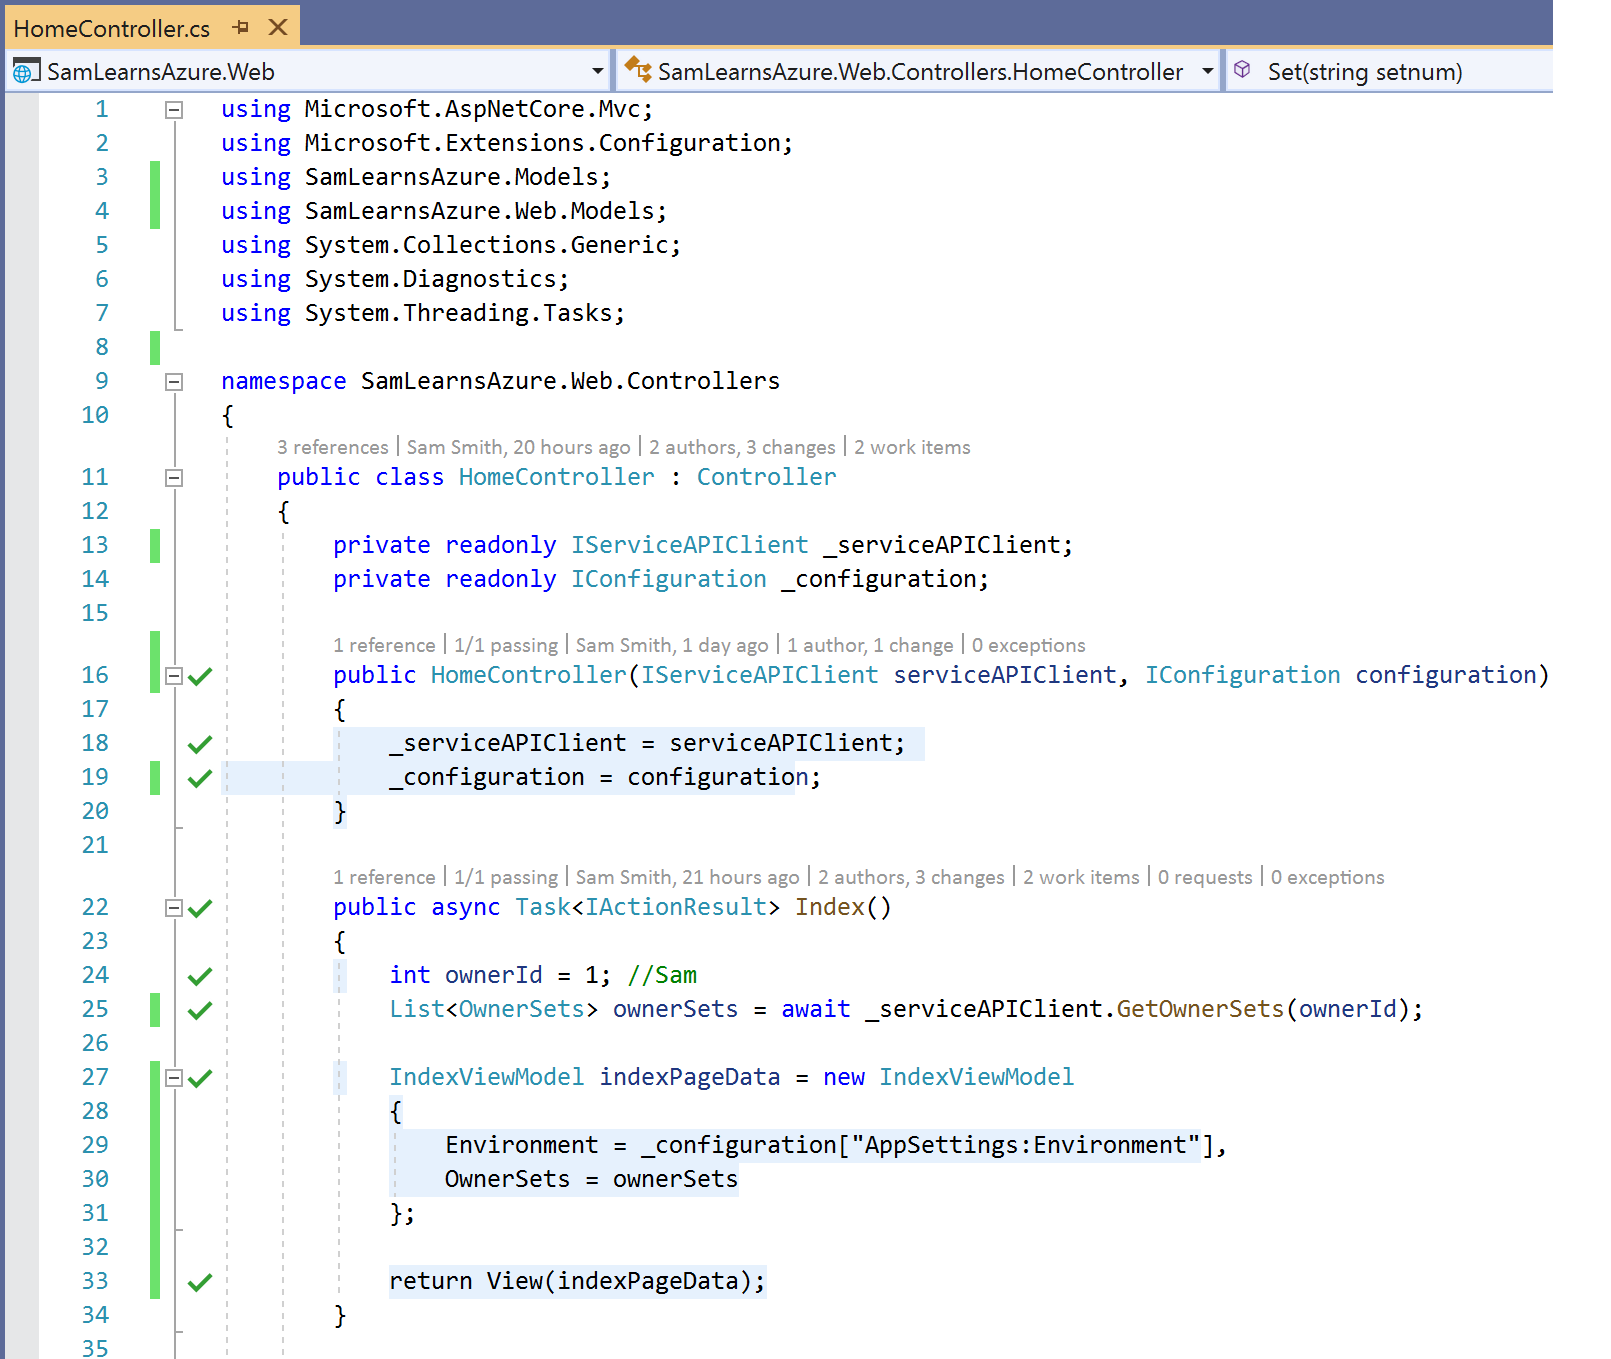Collapse the Index method at line 22

point(174,908)
